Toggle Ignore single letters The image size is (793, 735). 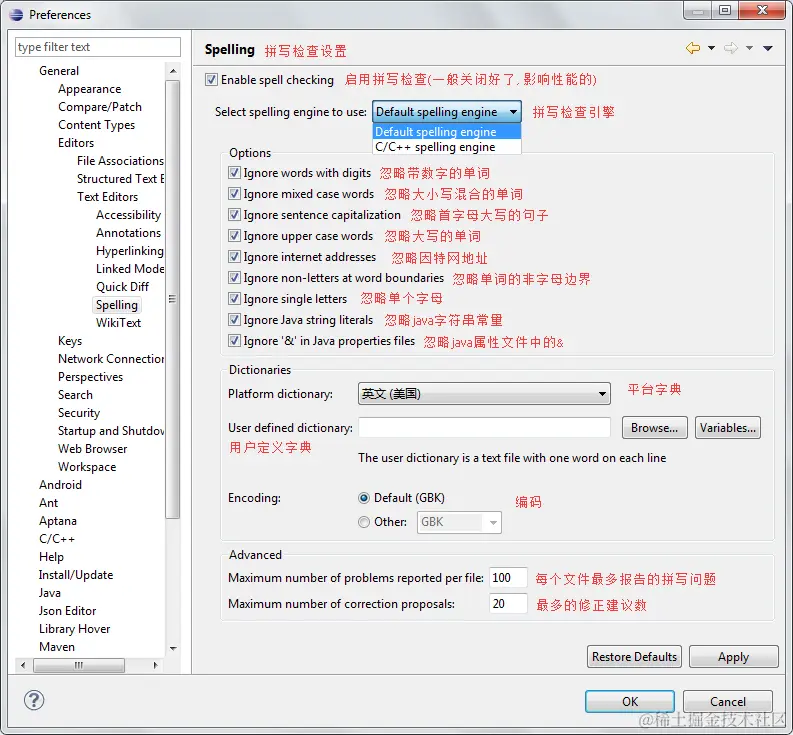pyautogui.click(x=234, y=298)
